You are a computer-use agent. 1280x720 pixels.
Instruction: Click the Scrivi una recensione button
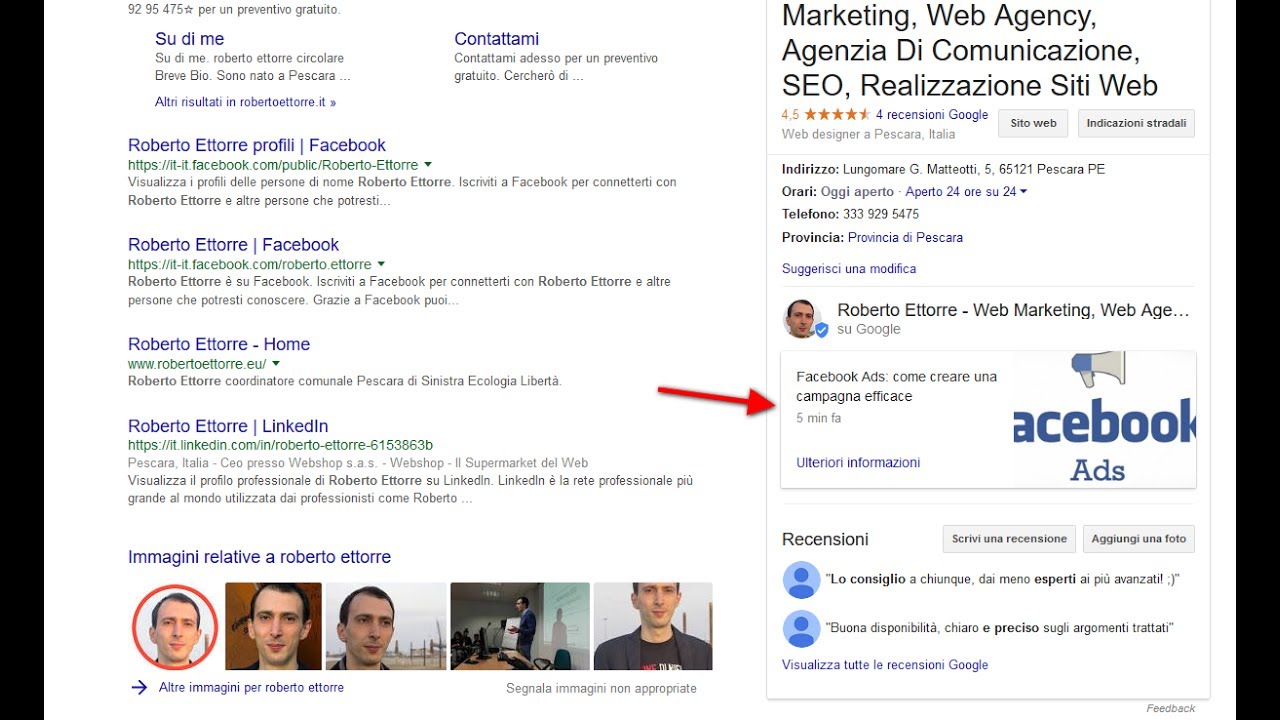[1009, 539]
